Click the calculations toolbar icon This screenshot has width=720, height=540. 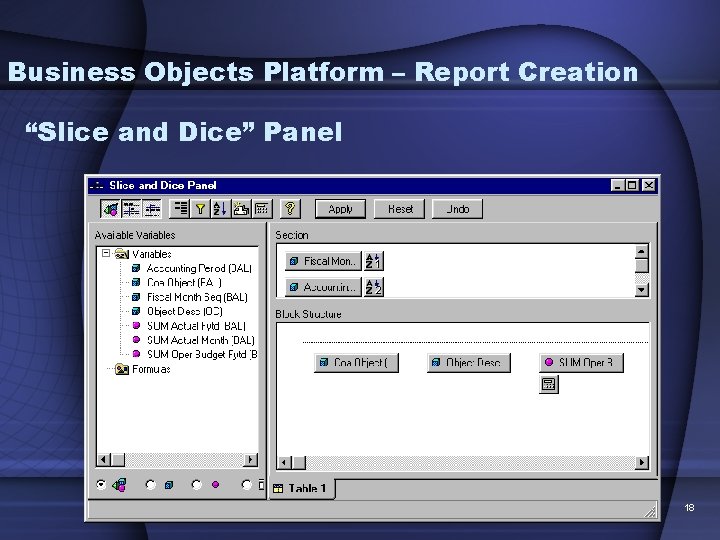[x=262, y=209]
